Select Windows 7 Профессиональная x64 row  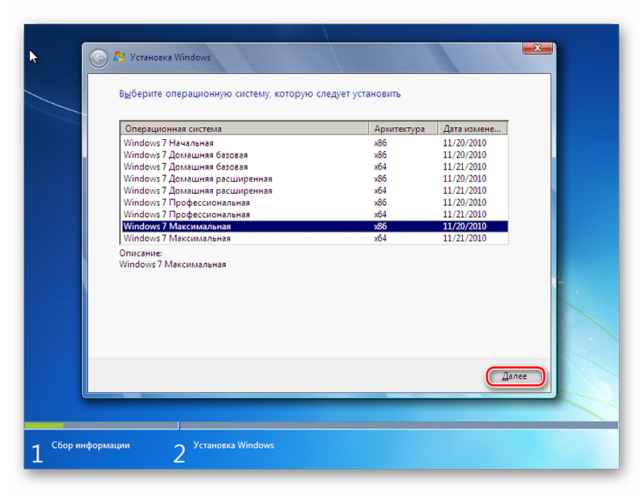pyautogui.click(x=315, y=214)
